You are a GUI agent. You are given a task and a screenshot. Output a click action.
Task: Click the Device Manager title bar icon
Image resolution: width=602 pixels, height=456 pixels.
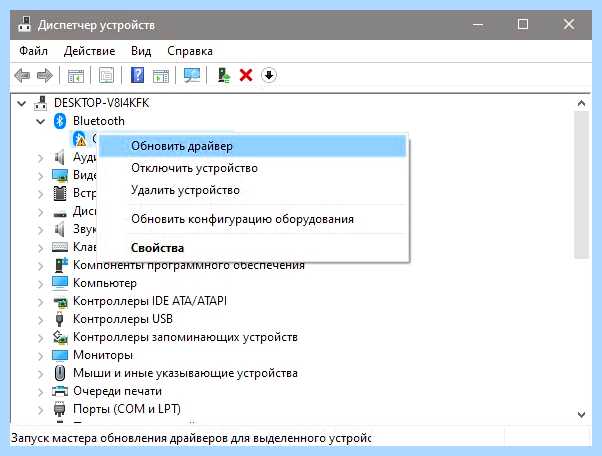tap(25, 25)
